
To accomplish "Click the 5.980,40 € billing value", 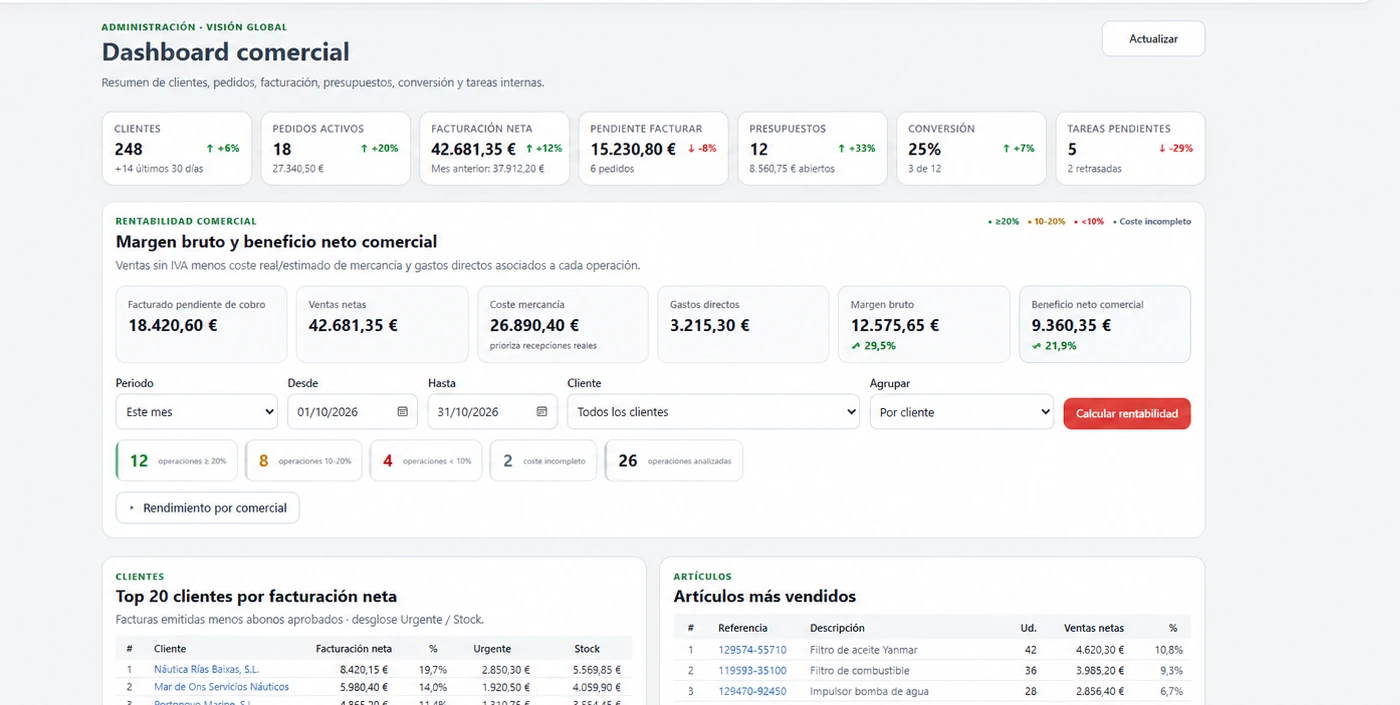I will pyautogui.click(x=364, y=687).
